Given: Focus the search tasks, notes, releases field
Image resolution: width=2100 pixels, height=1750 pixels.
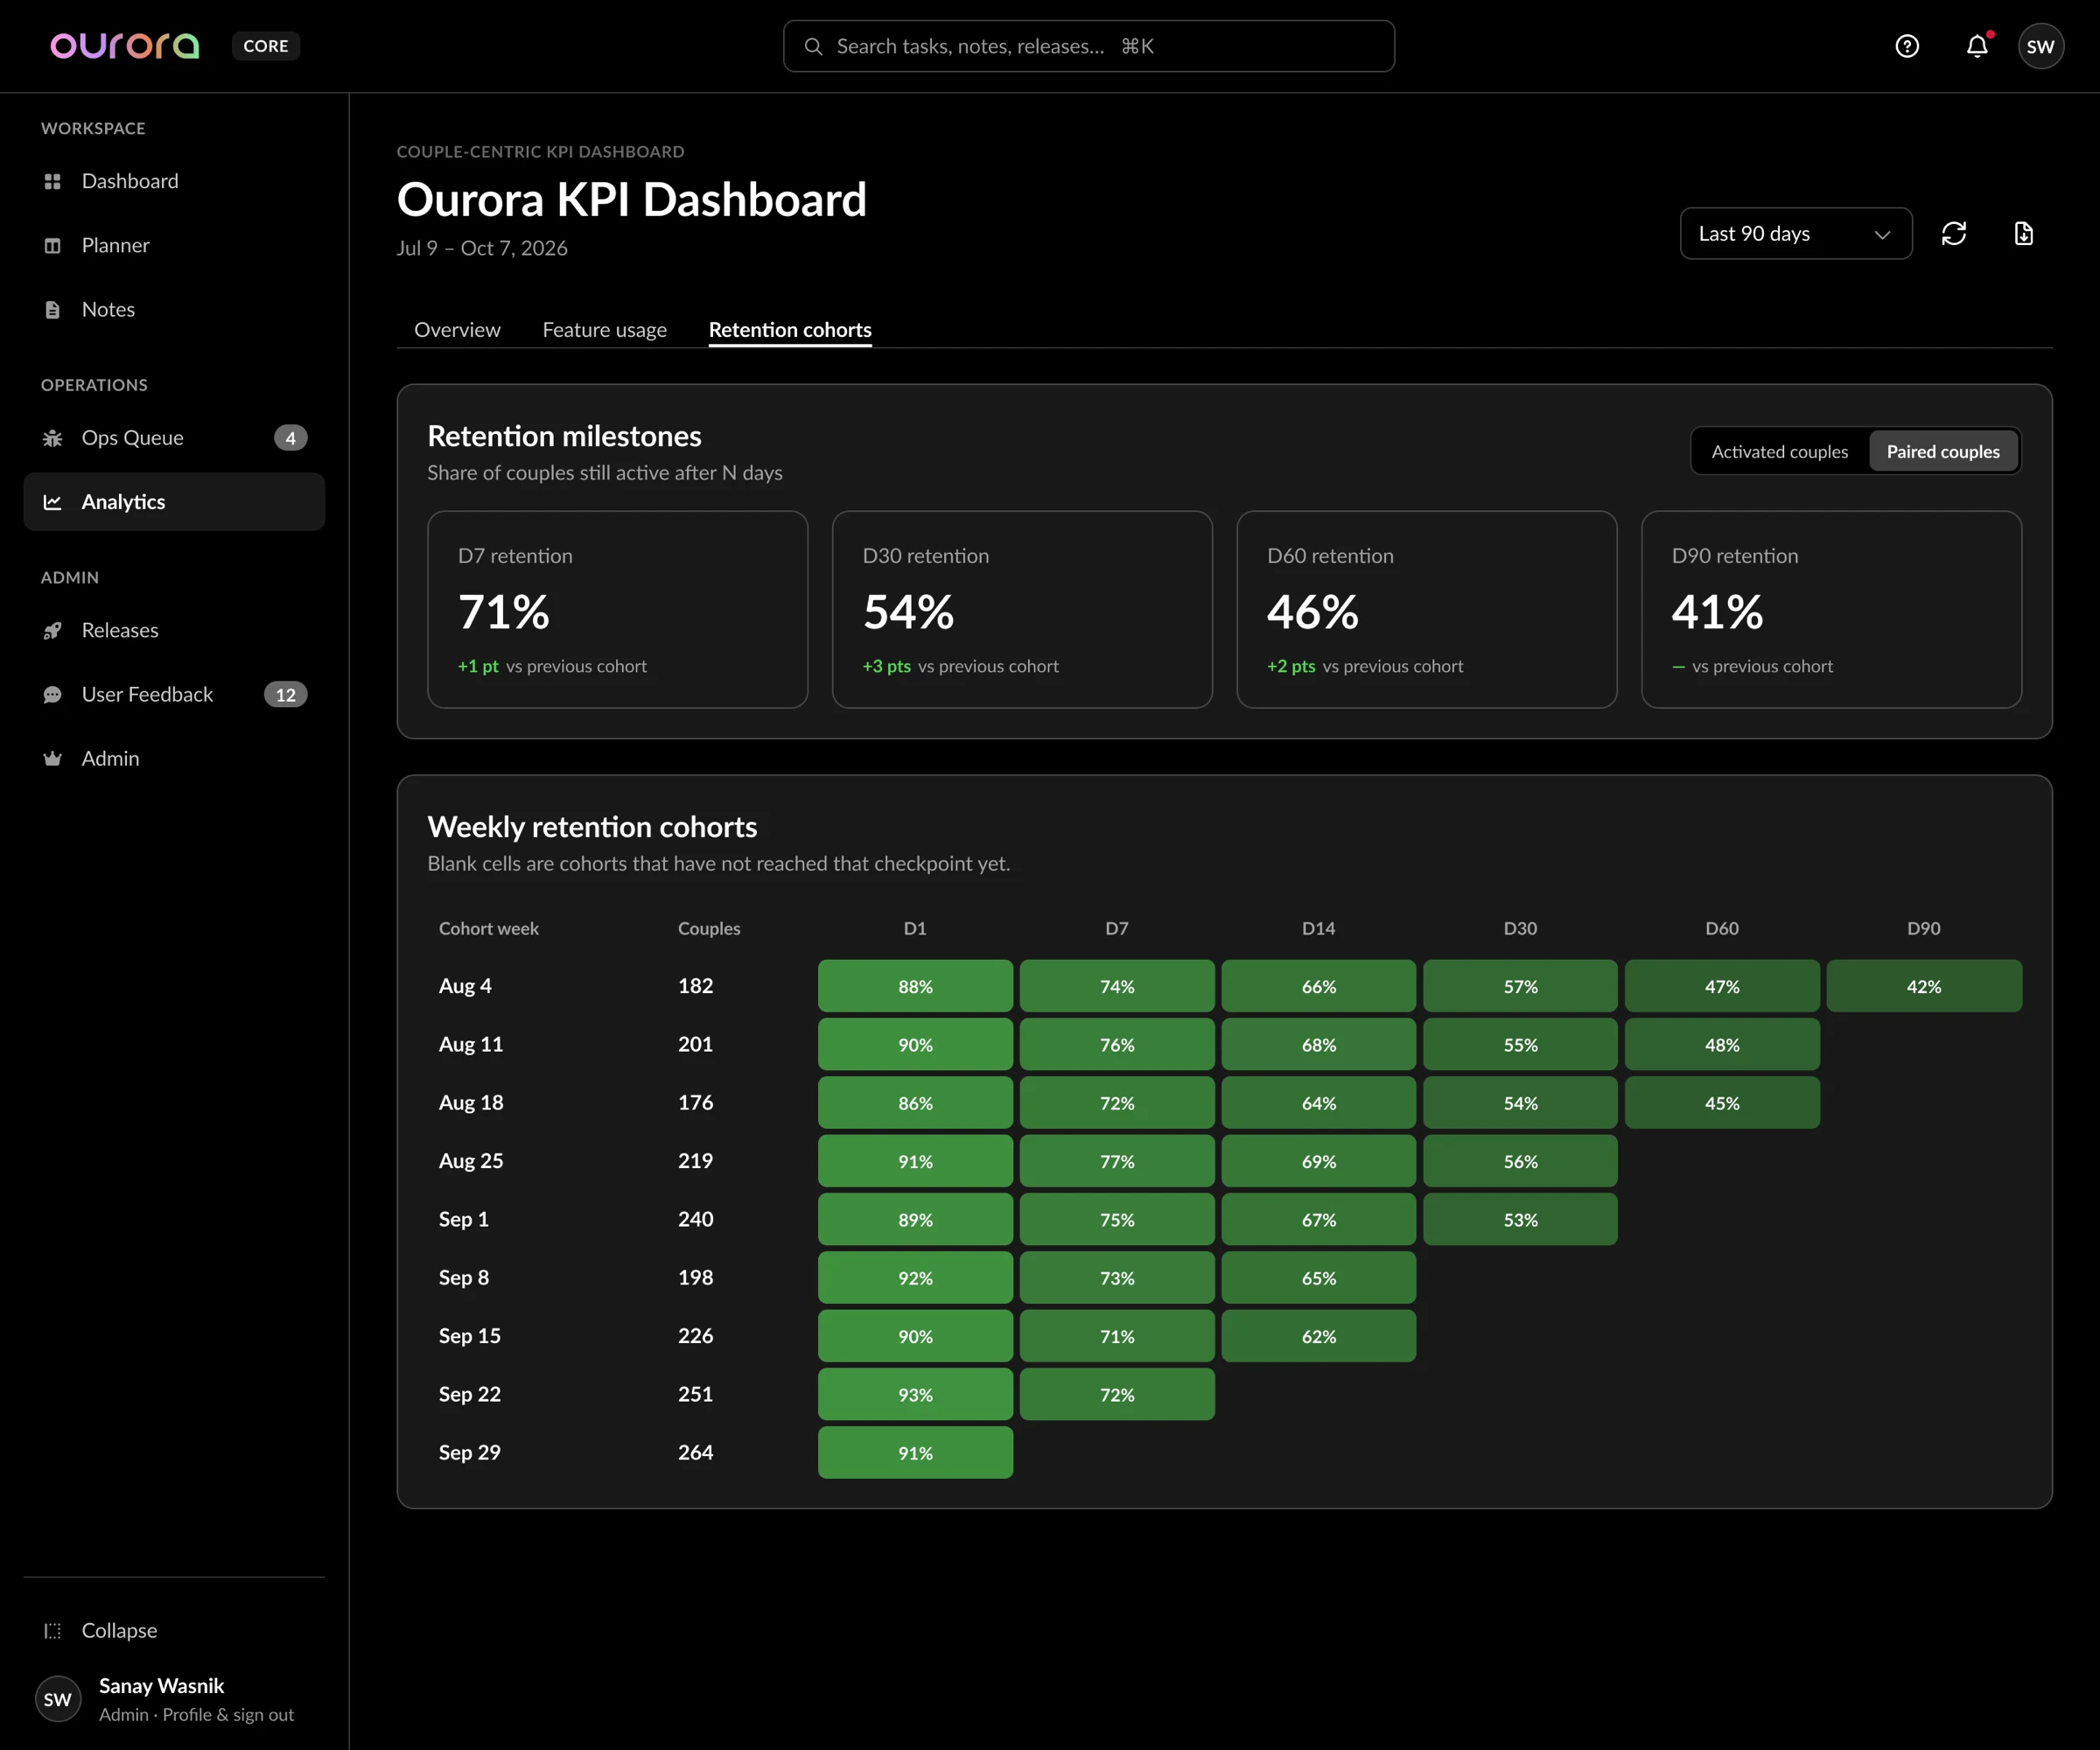Looking at the screenshot, I should 1088,46.
